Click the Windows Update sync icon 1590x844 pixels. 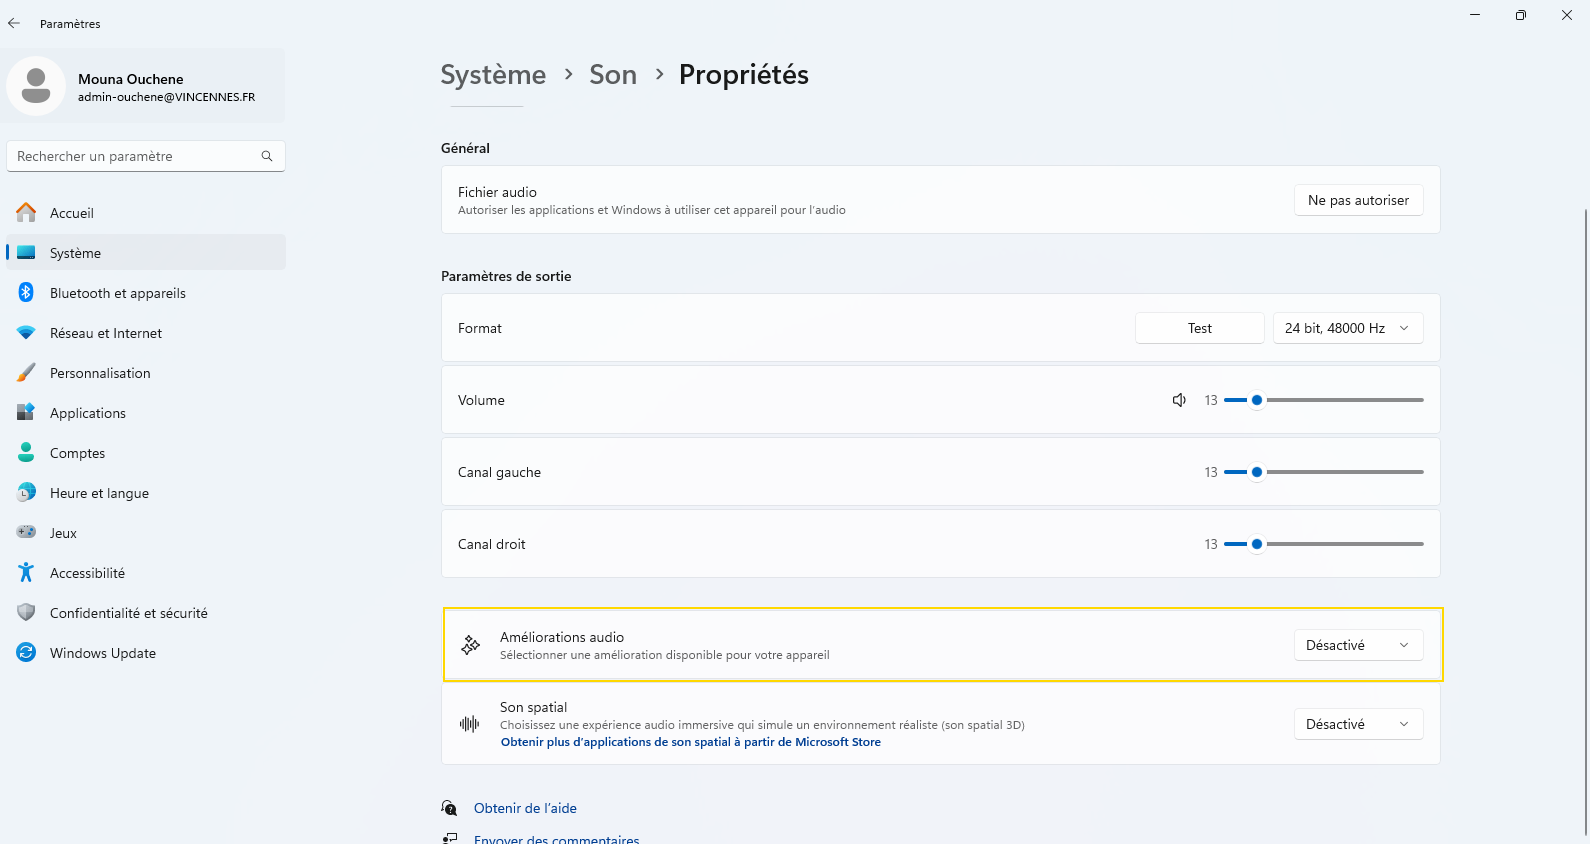26,653
